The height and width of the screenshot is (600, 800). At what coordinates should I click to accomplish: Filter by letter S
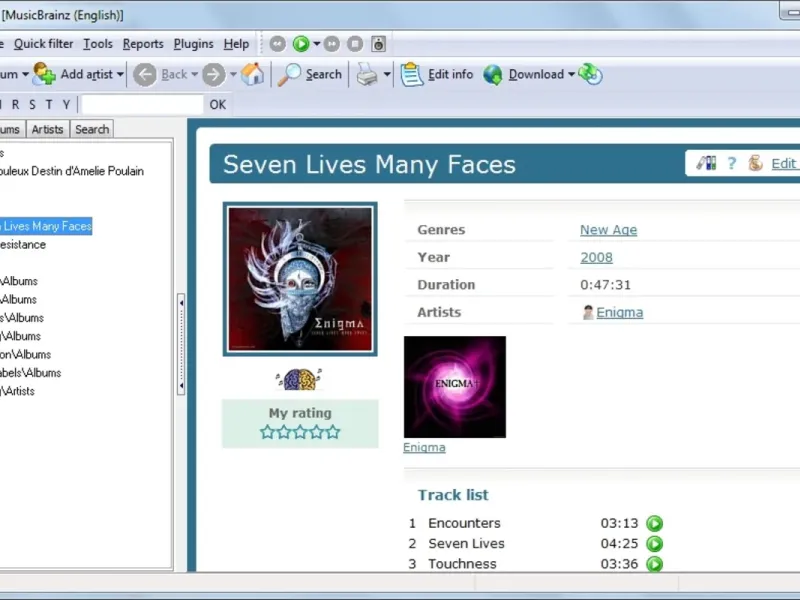(x=32, y=105)
